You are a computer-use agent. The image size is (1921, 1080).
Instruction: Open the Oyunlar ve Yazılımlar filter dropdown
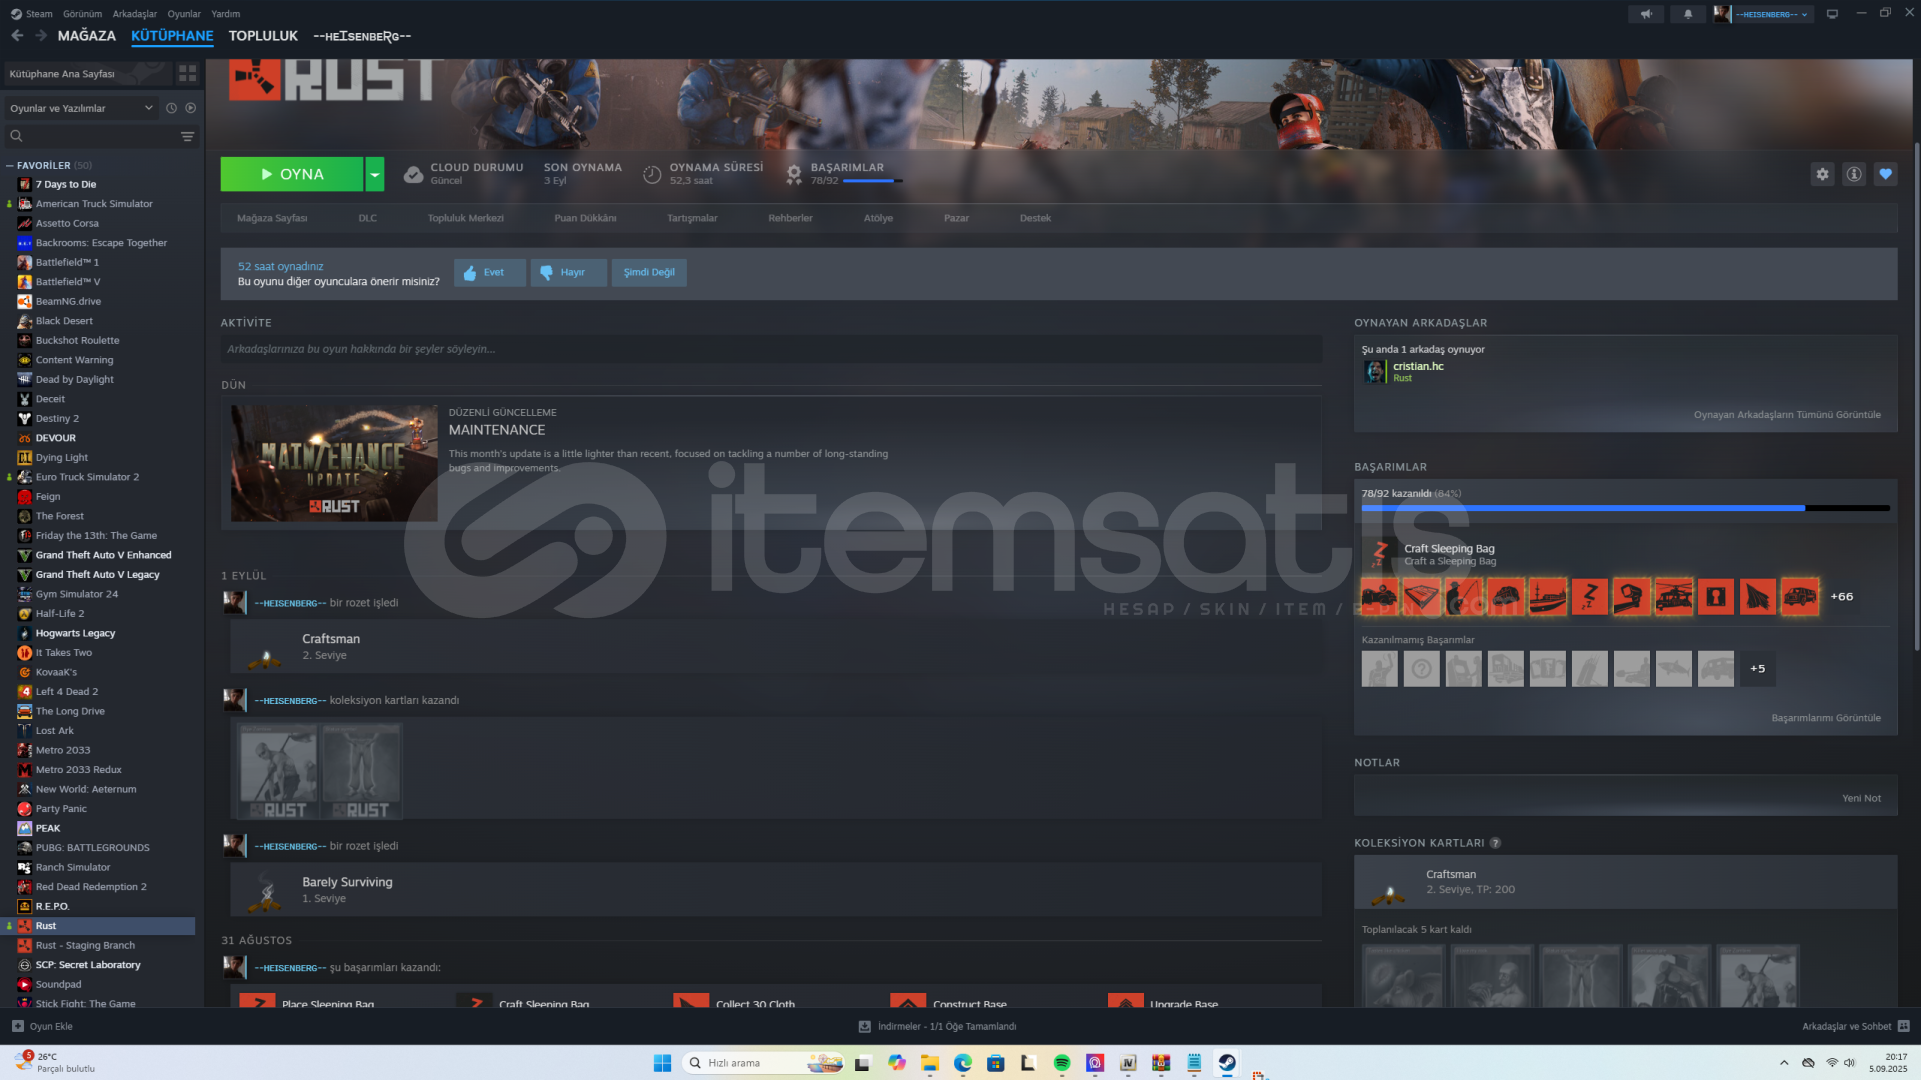click(81, 108)
